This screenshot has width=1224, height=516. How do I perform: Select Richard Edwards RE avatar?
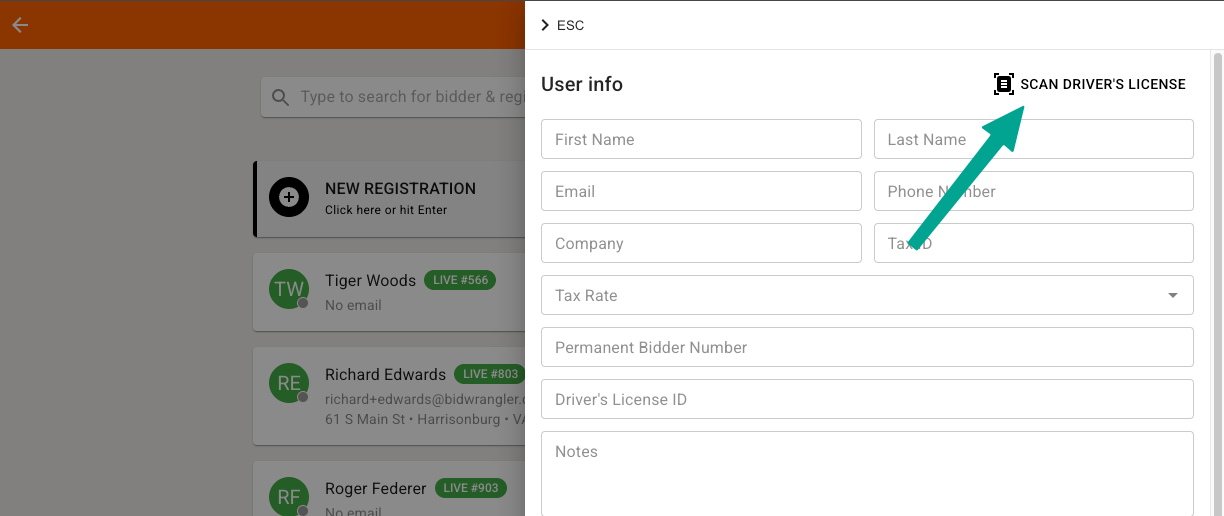pos(289,383)
